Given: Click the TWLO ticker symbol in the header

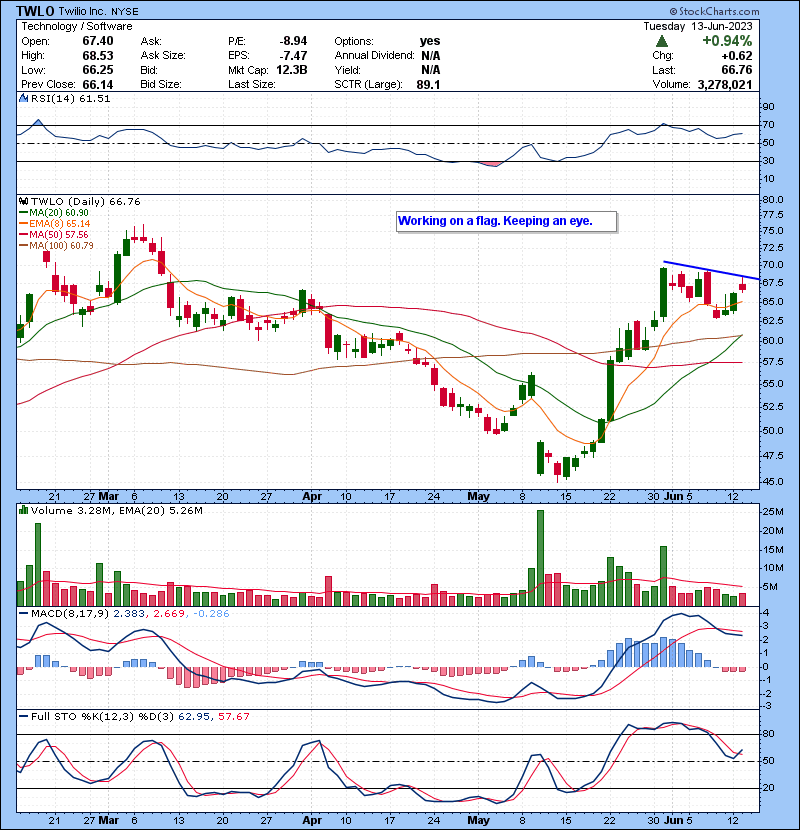Looking at the screenshot, I should click(x=35, y=11).
